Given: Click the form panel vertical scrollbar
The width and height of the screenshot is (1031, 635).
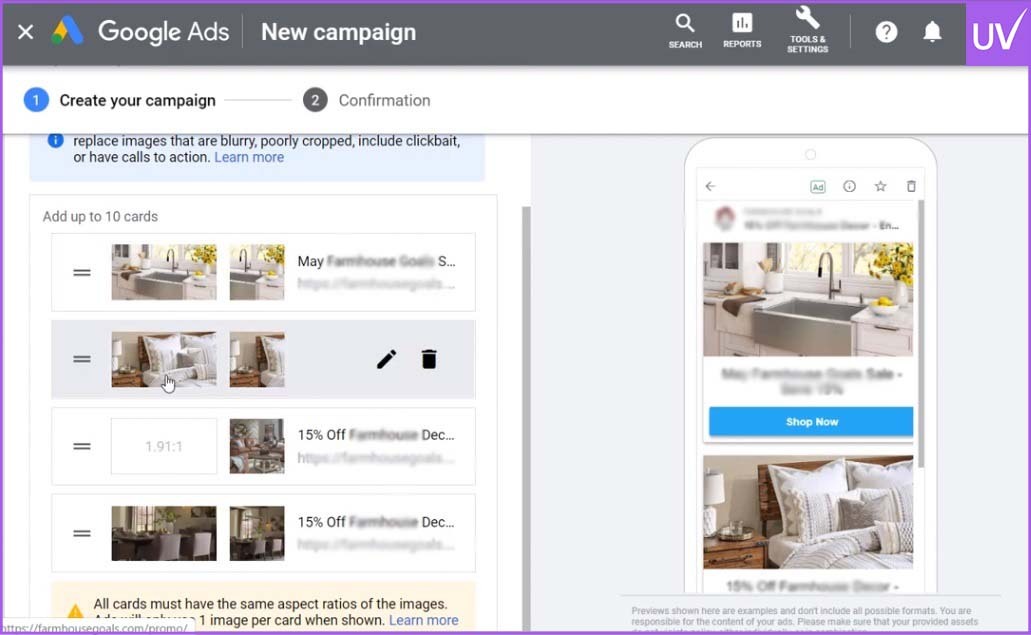Looking at the screenshot, I should coord(526,419).
